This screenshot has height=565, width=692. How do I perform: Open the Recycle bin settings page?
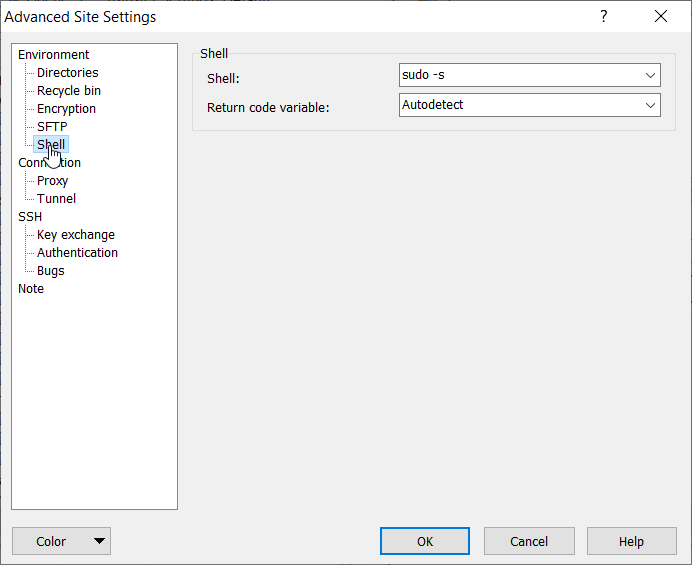tap(68, 91)
